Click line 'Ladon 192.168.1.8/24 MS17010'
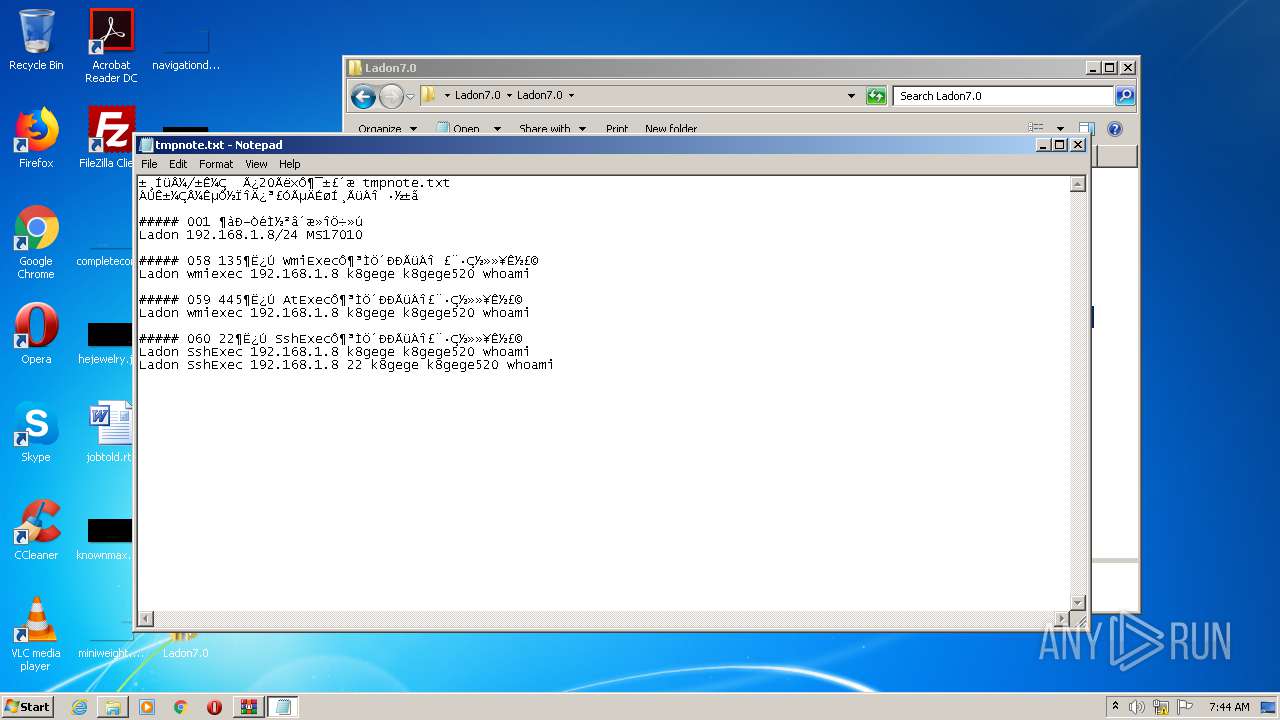The height and width of the screenshot is (720, 1280). (x=250, y=235)
